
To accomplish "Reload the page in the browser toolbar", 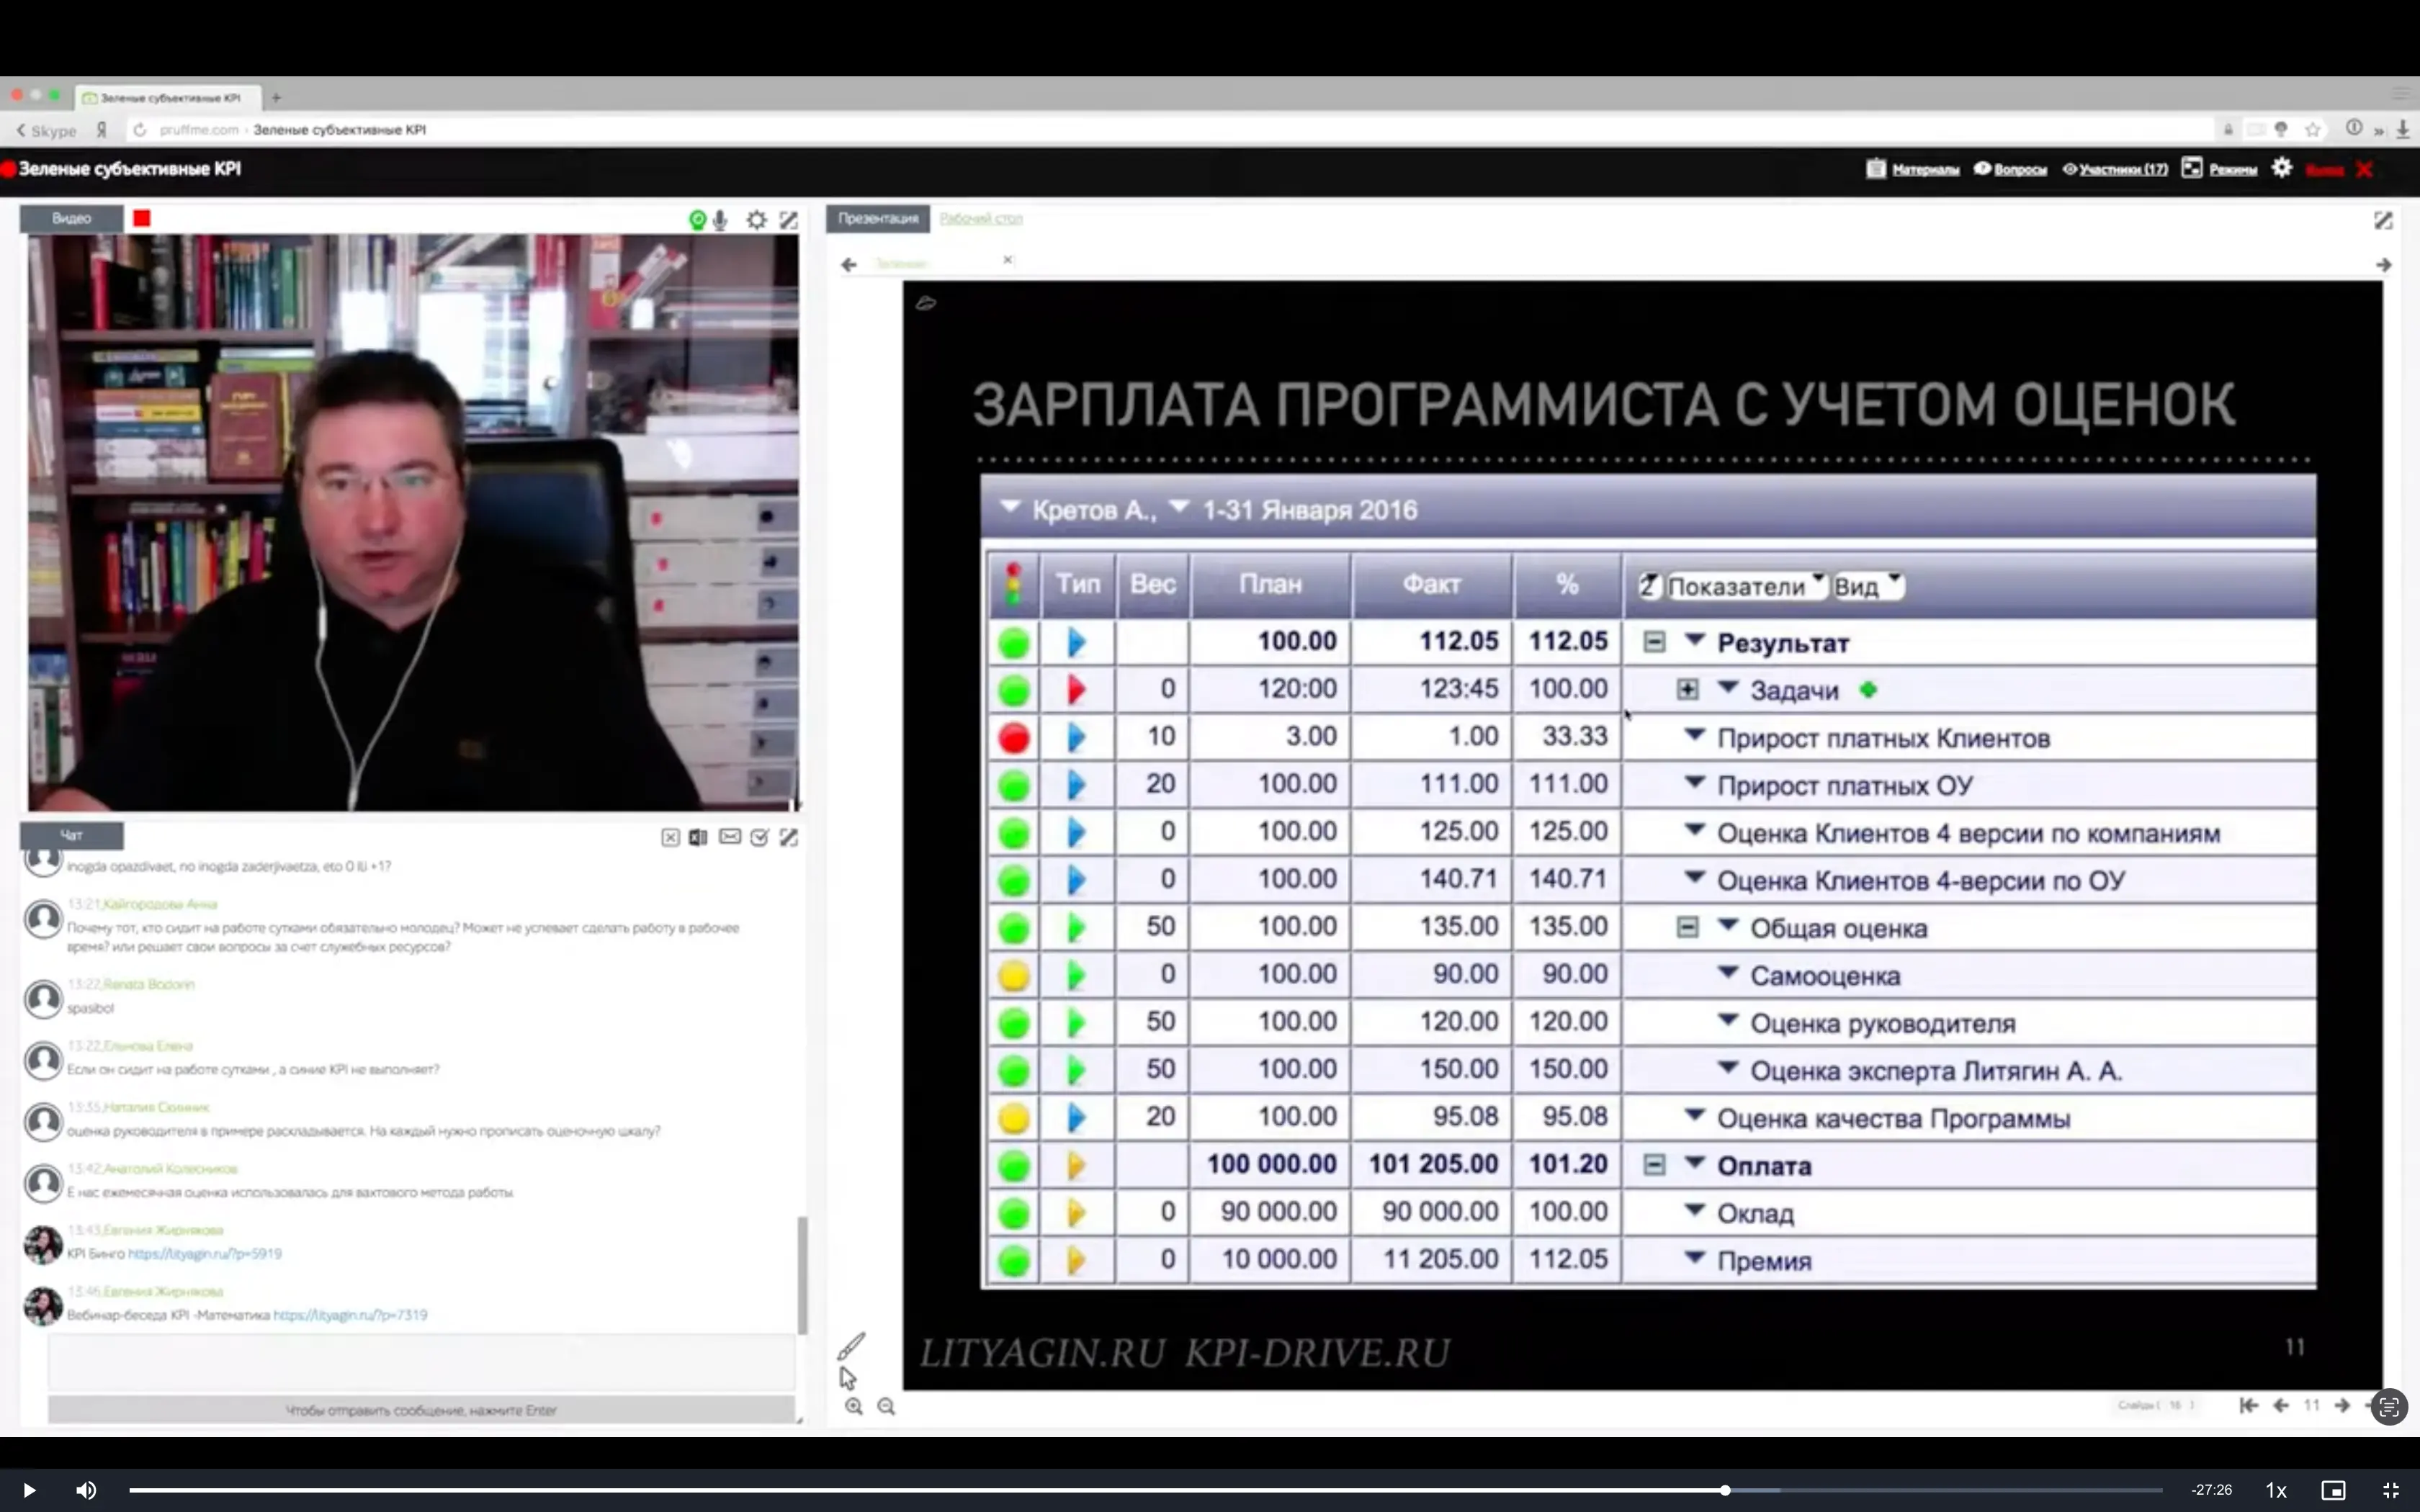I will coord(140,130).
